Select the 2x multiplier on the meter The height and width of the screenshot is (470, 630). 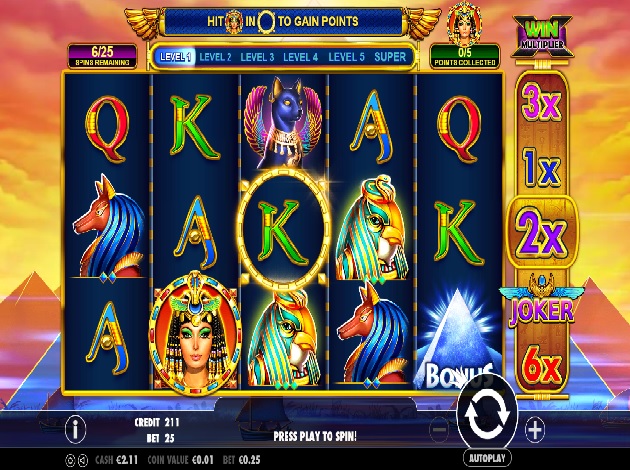click(542, 233)
